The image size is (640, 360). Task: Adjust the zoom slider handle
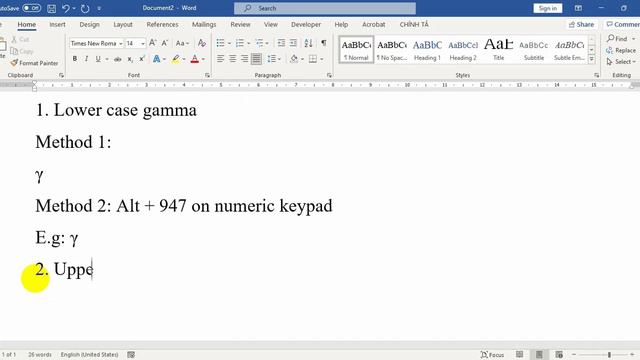click(x=609, y=355)
